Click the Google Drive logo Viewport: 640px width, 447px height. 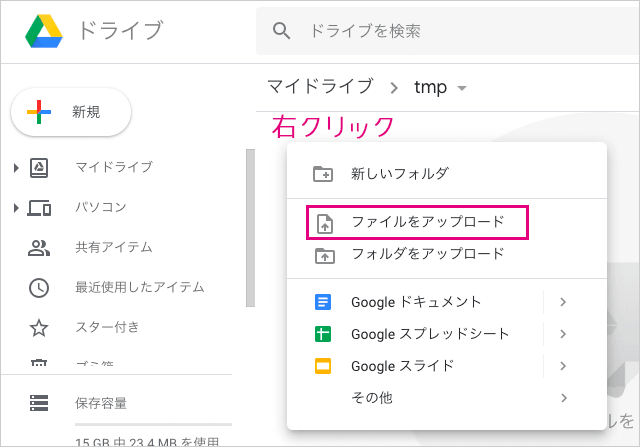44,31
